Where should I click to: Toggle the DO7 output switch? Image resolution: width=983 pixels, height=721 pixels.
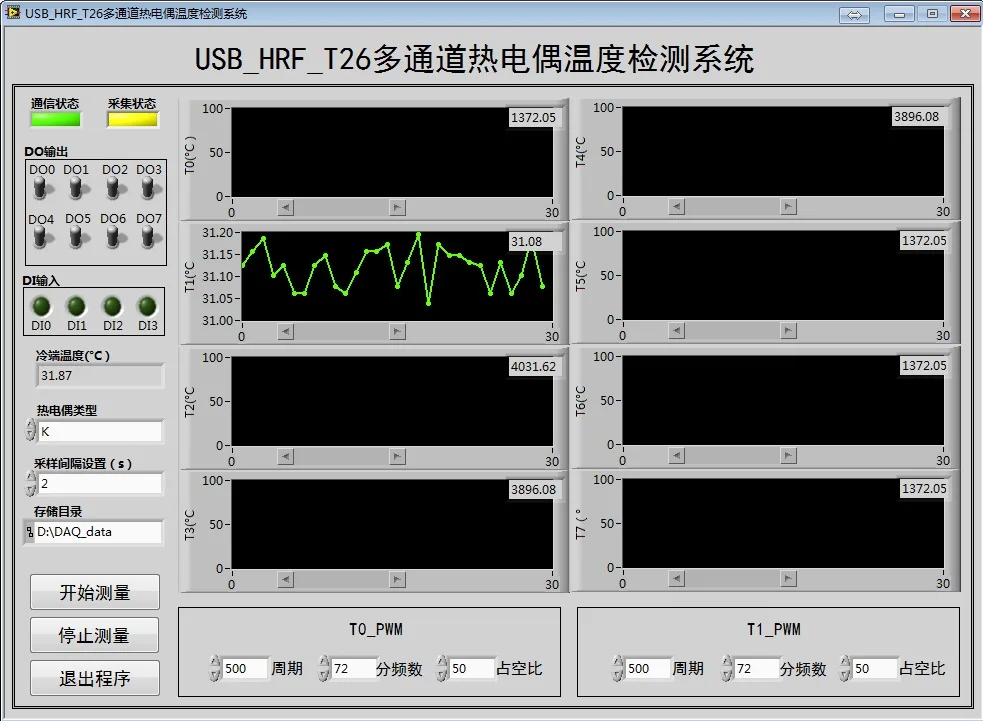coord(148,237)
